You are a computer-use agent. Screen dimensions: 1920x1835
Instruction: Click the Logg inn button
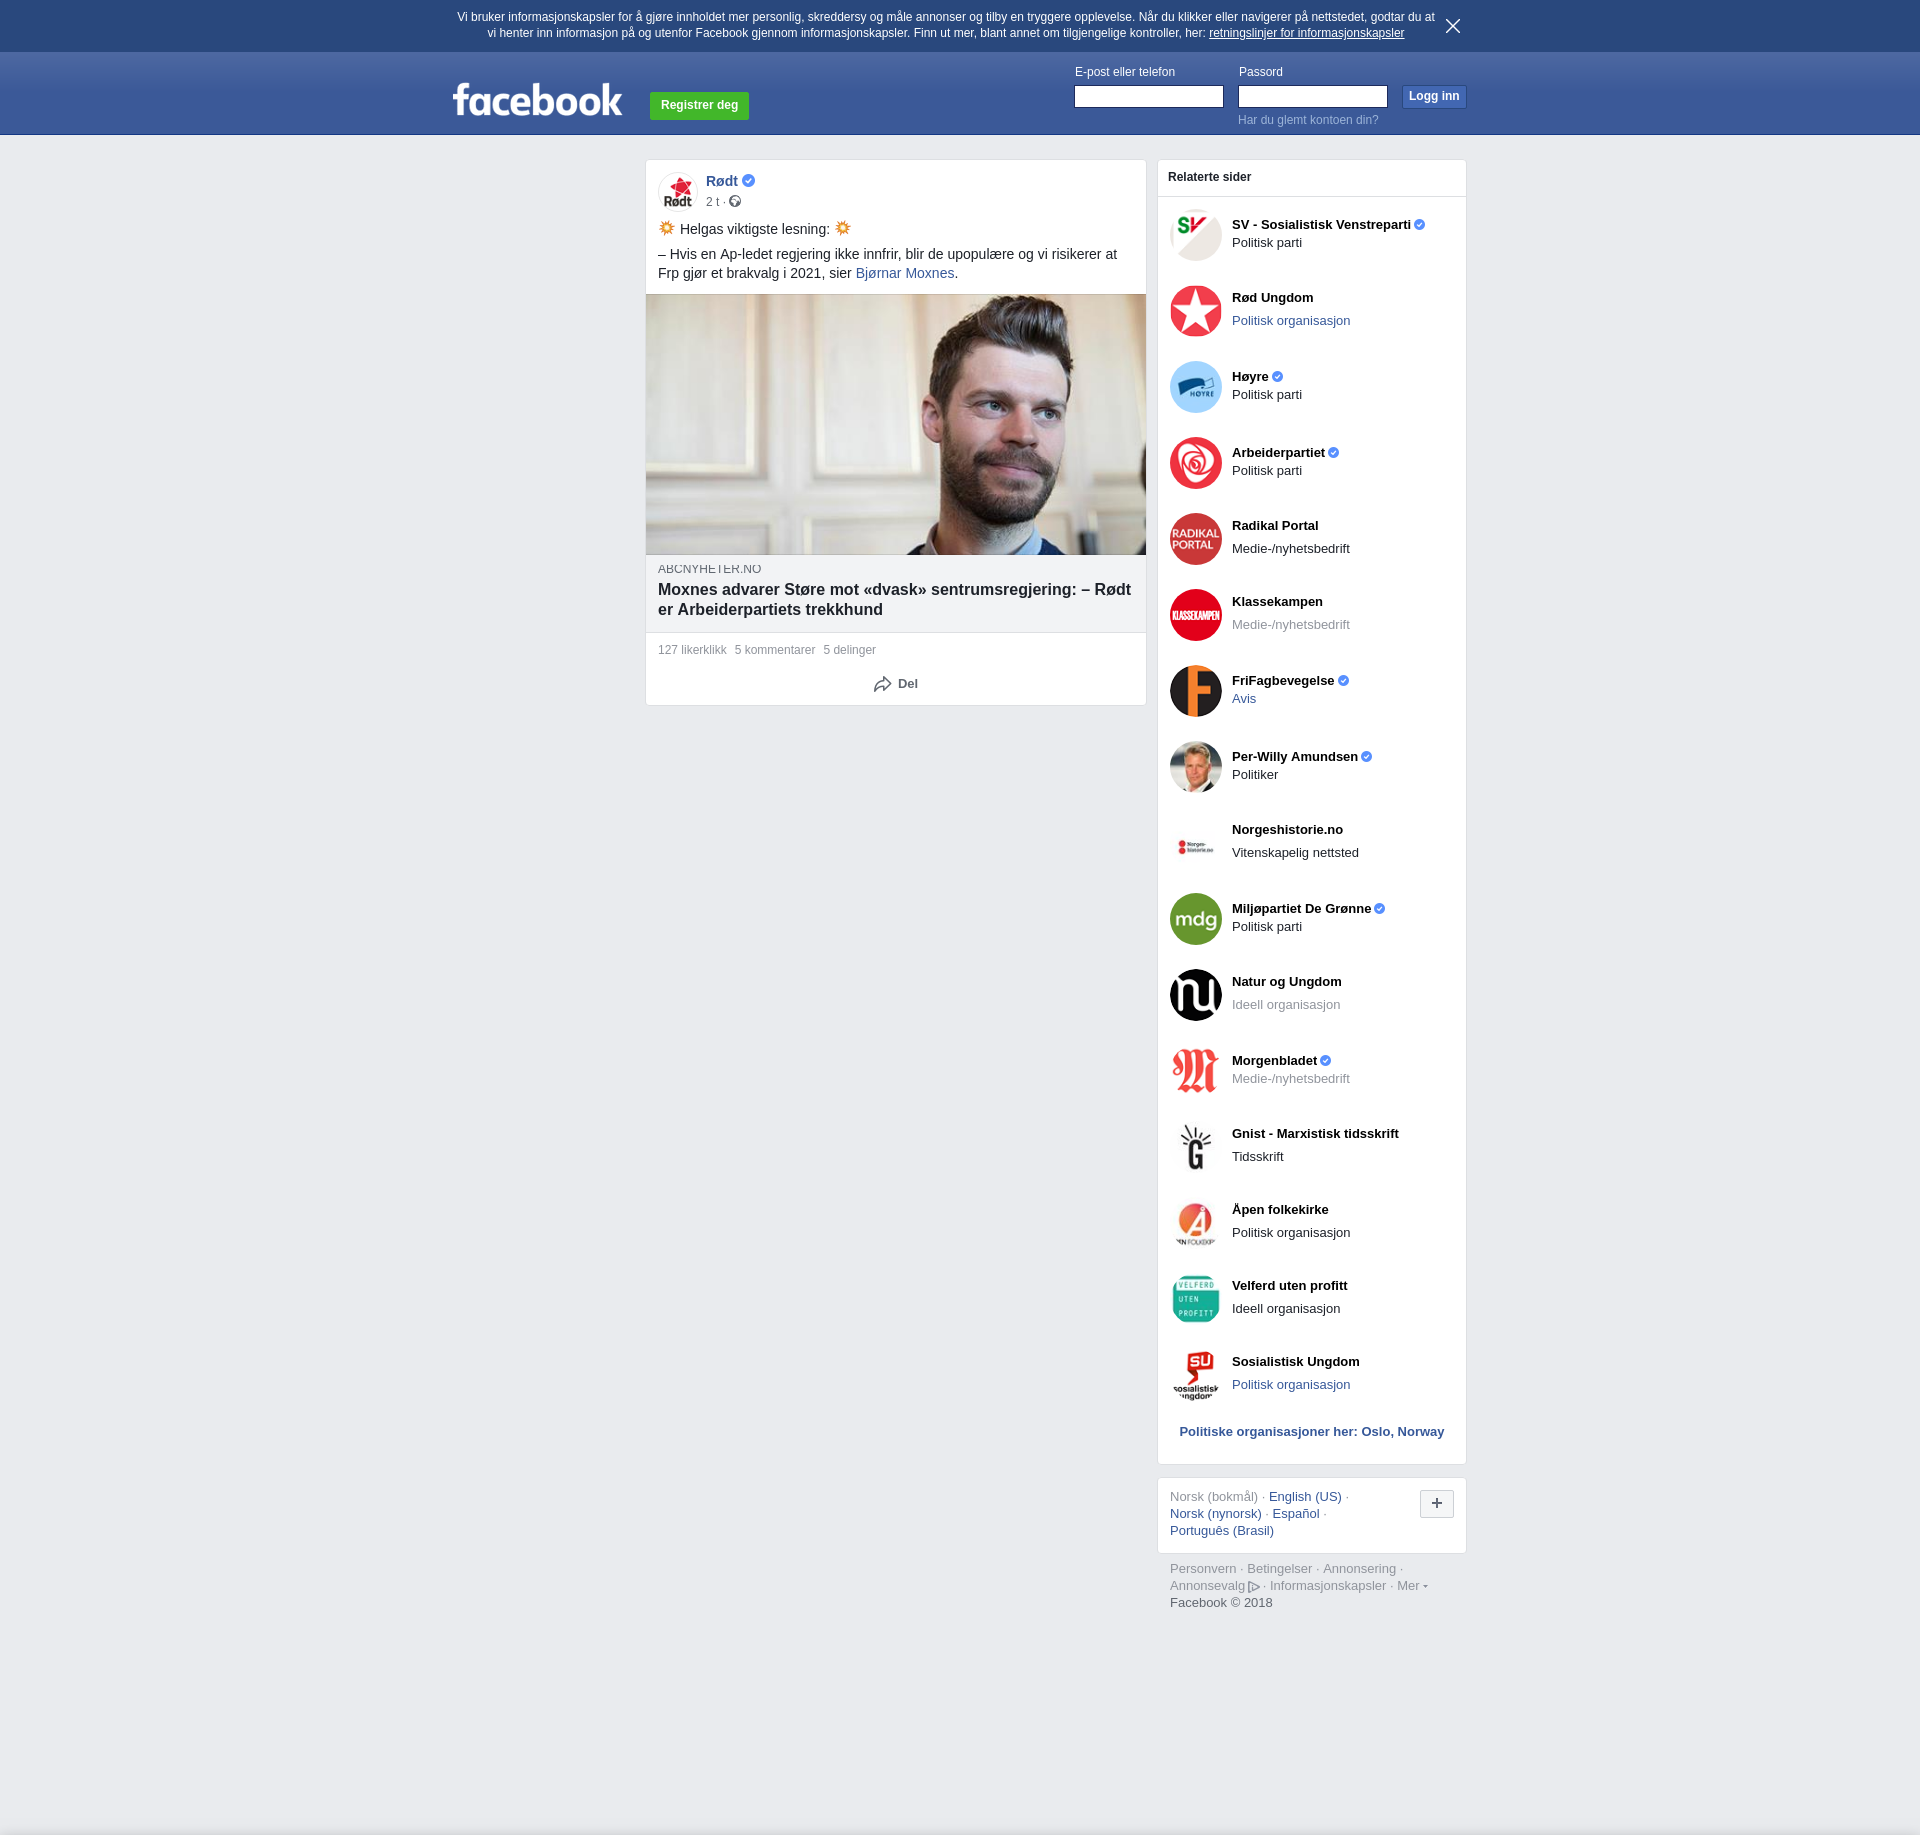point(1434,96)
